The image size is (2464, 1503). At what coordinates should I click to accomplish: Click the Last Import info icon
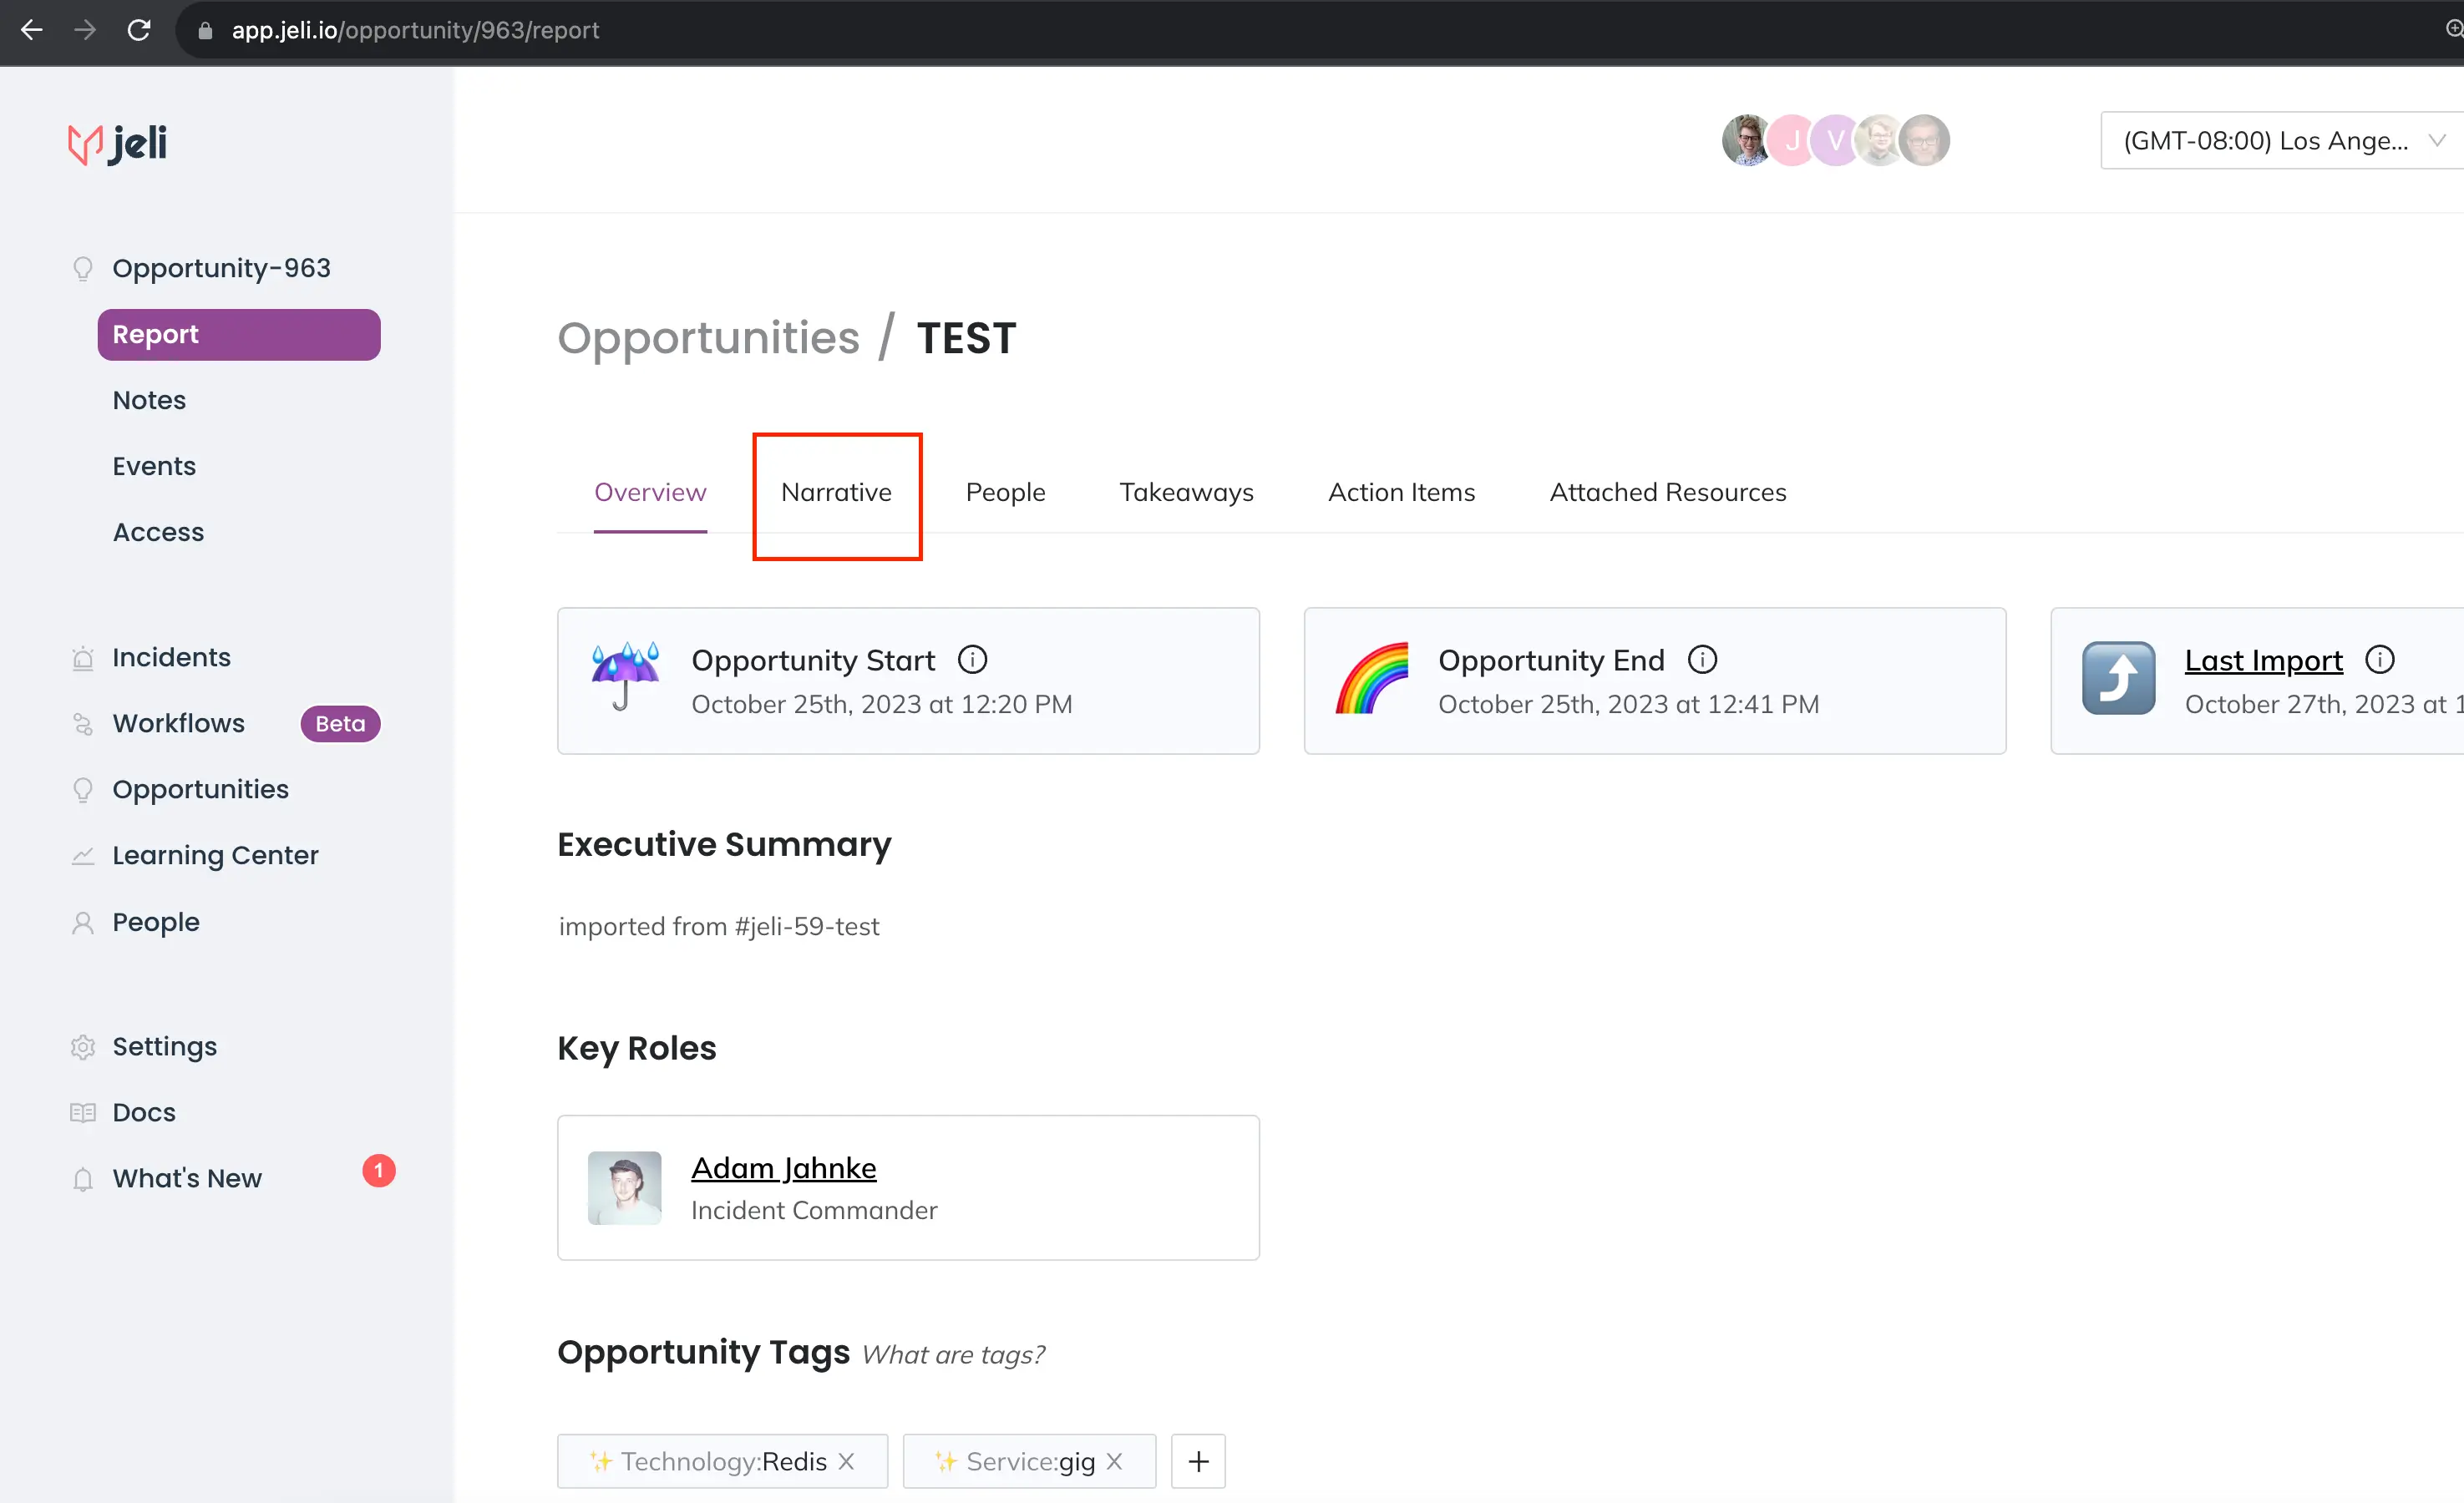pyautogui.click(x=2379, y=660)
